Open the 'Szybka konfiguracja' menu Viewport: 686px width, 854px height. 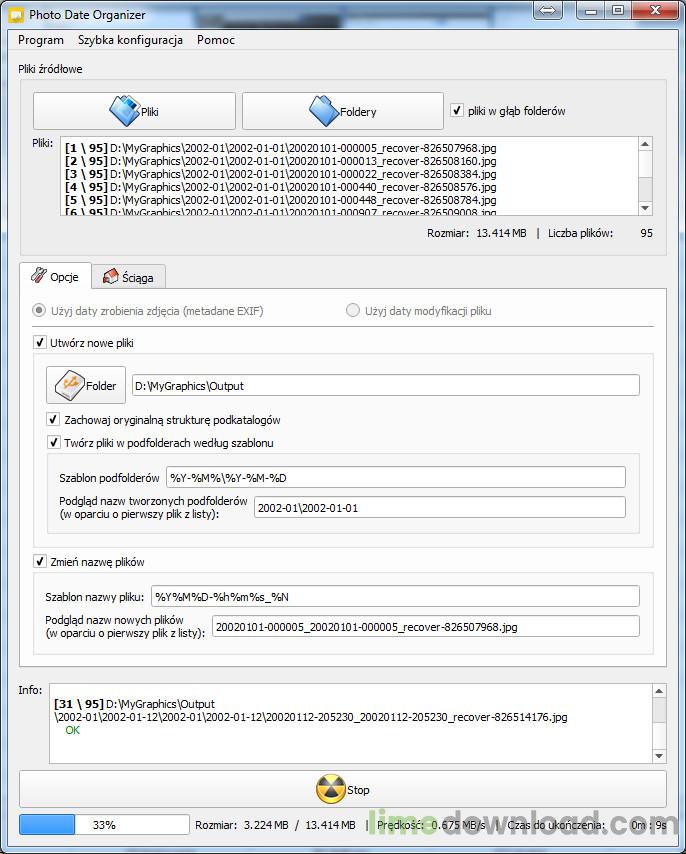click(130, 40)
